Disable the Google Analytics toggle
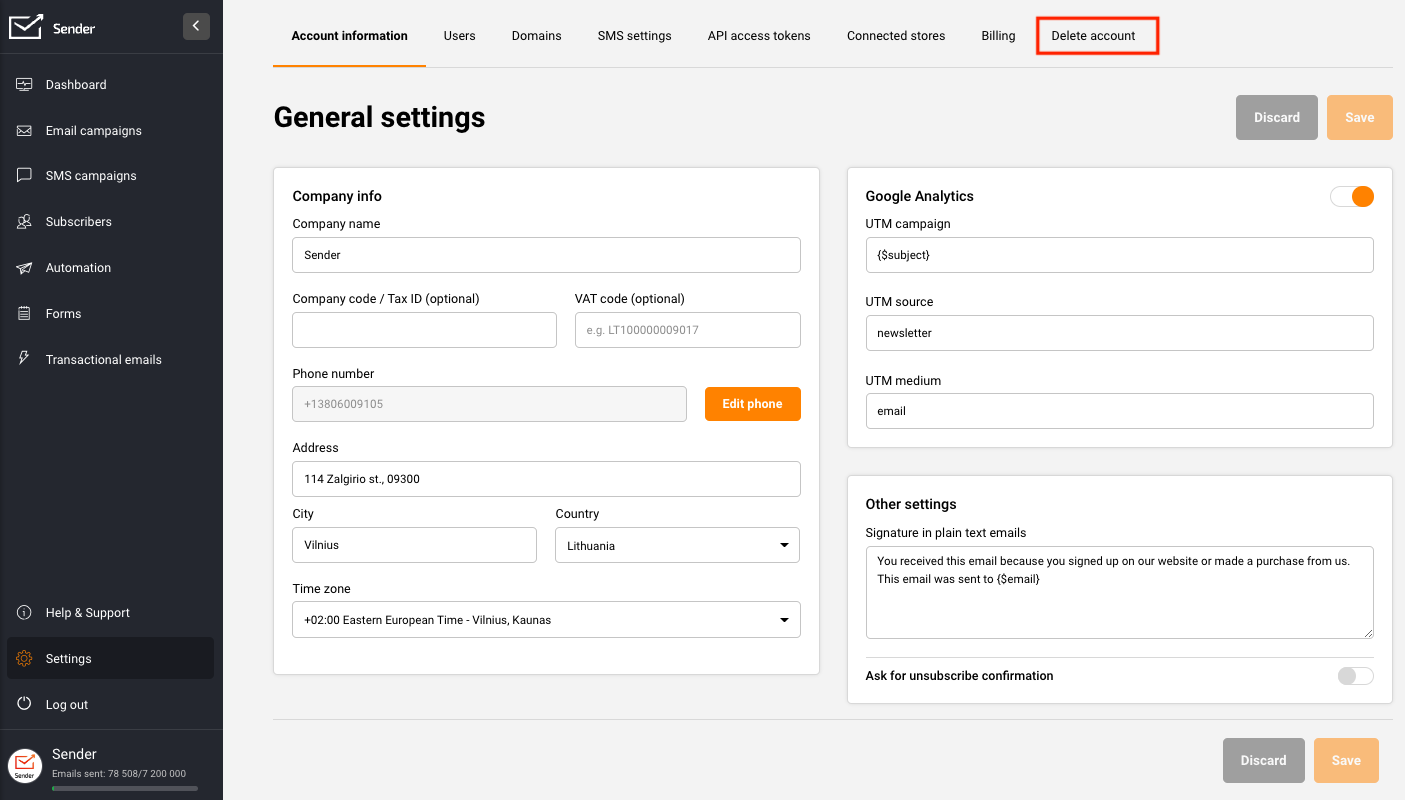The image size is (1405, 800). (1351, 197)
